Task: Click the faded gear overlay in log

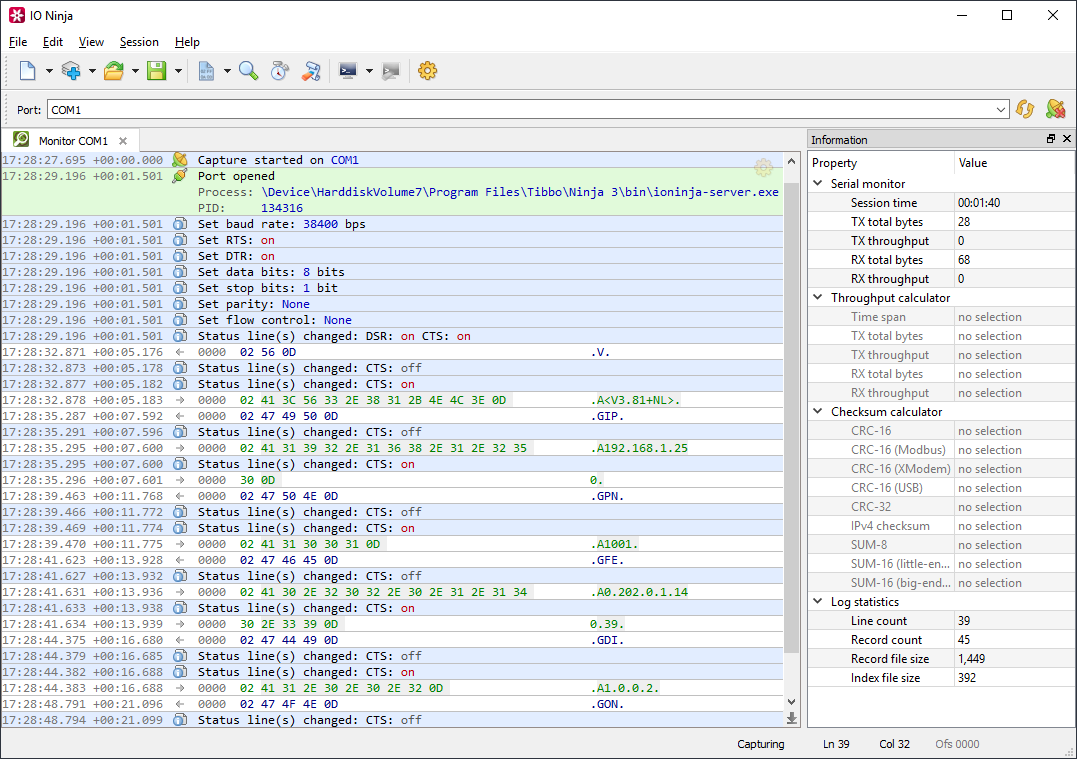Action: tap(763, 167)
